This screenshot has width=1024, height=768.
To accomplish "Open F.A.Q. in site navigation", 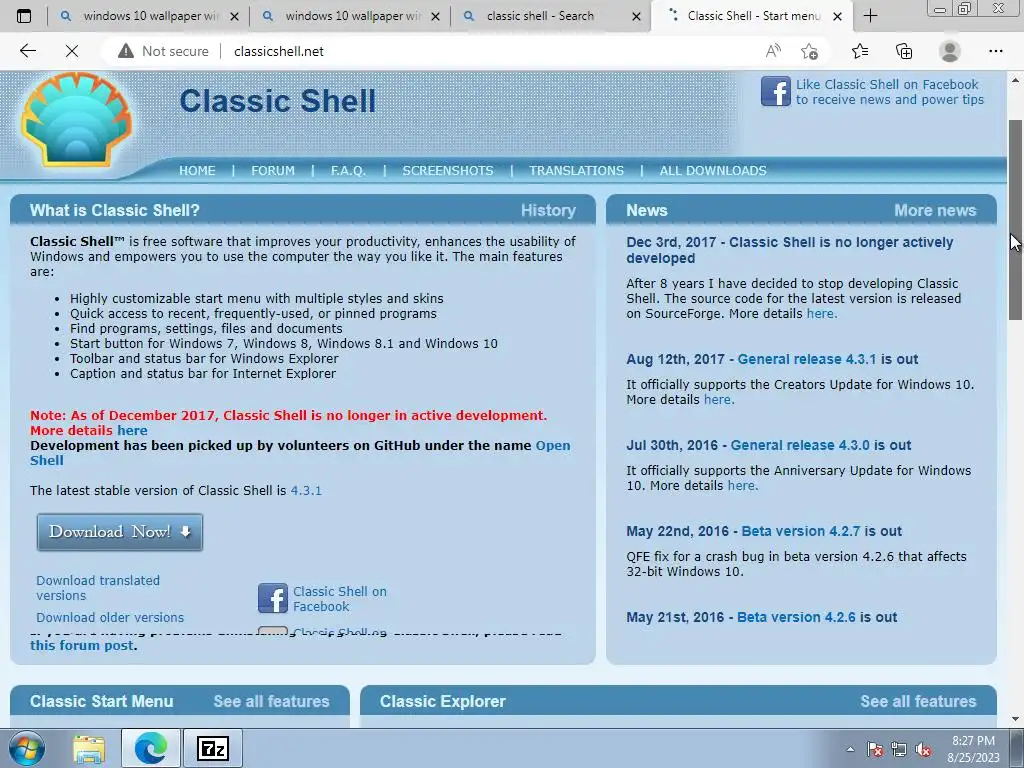I will tap(348, 170).
